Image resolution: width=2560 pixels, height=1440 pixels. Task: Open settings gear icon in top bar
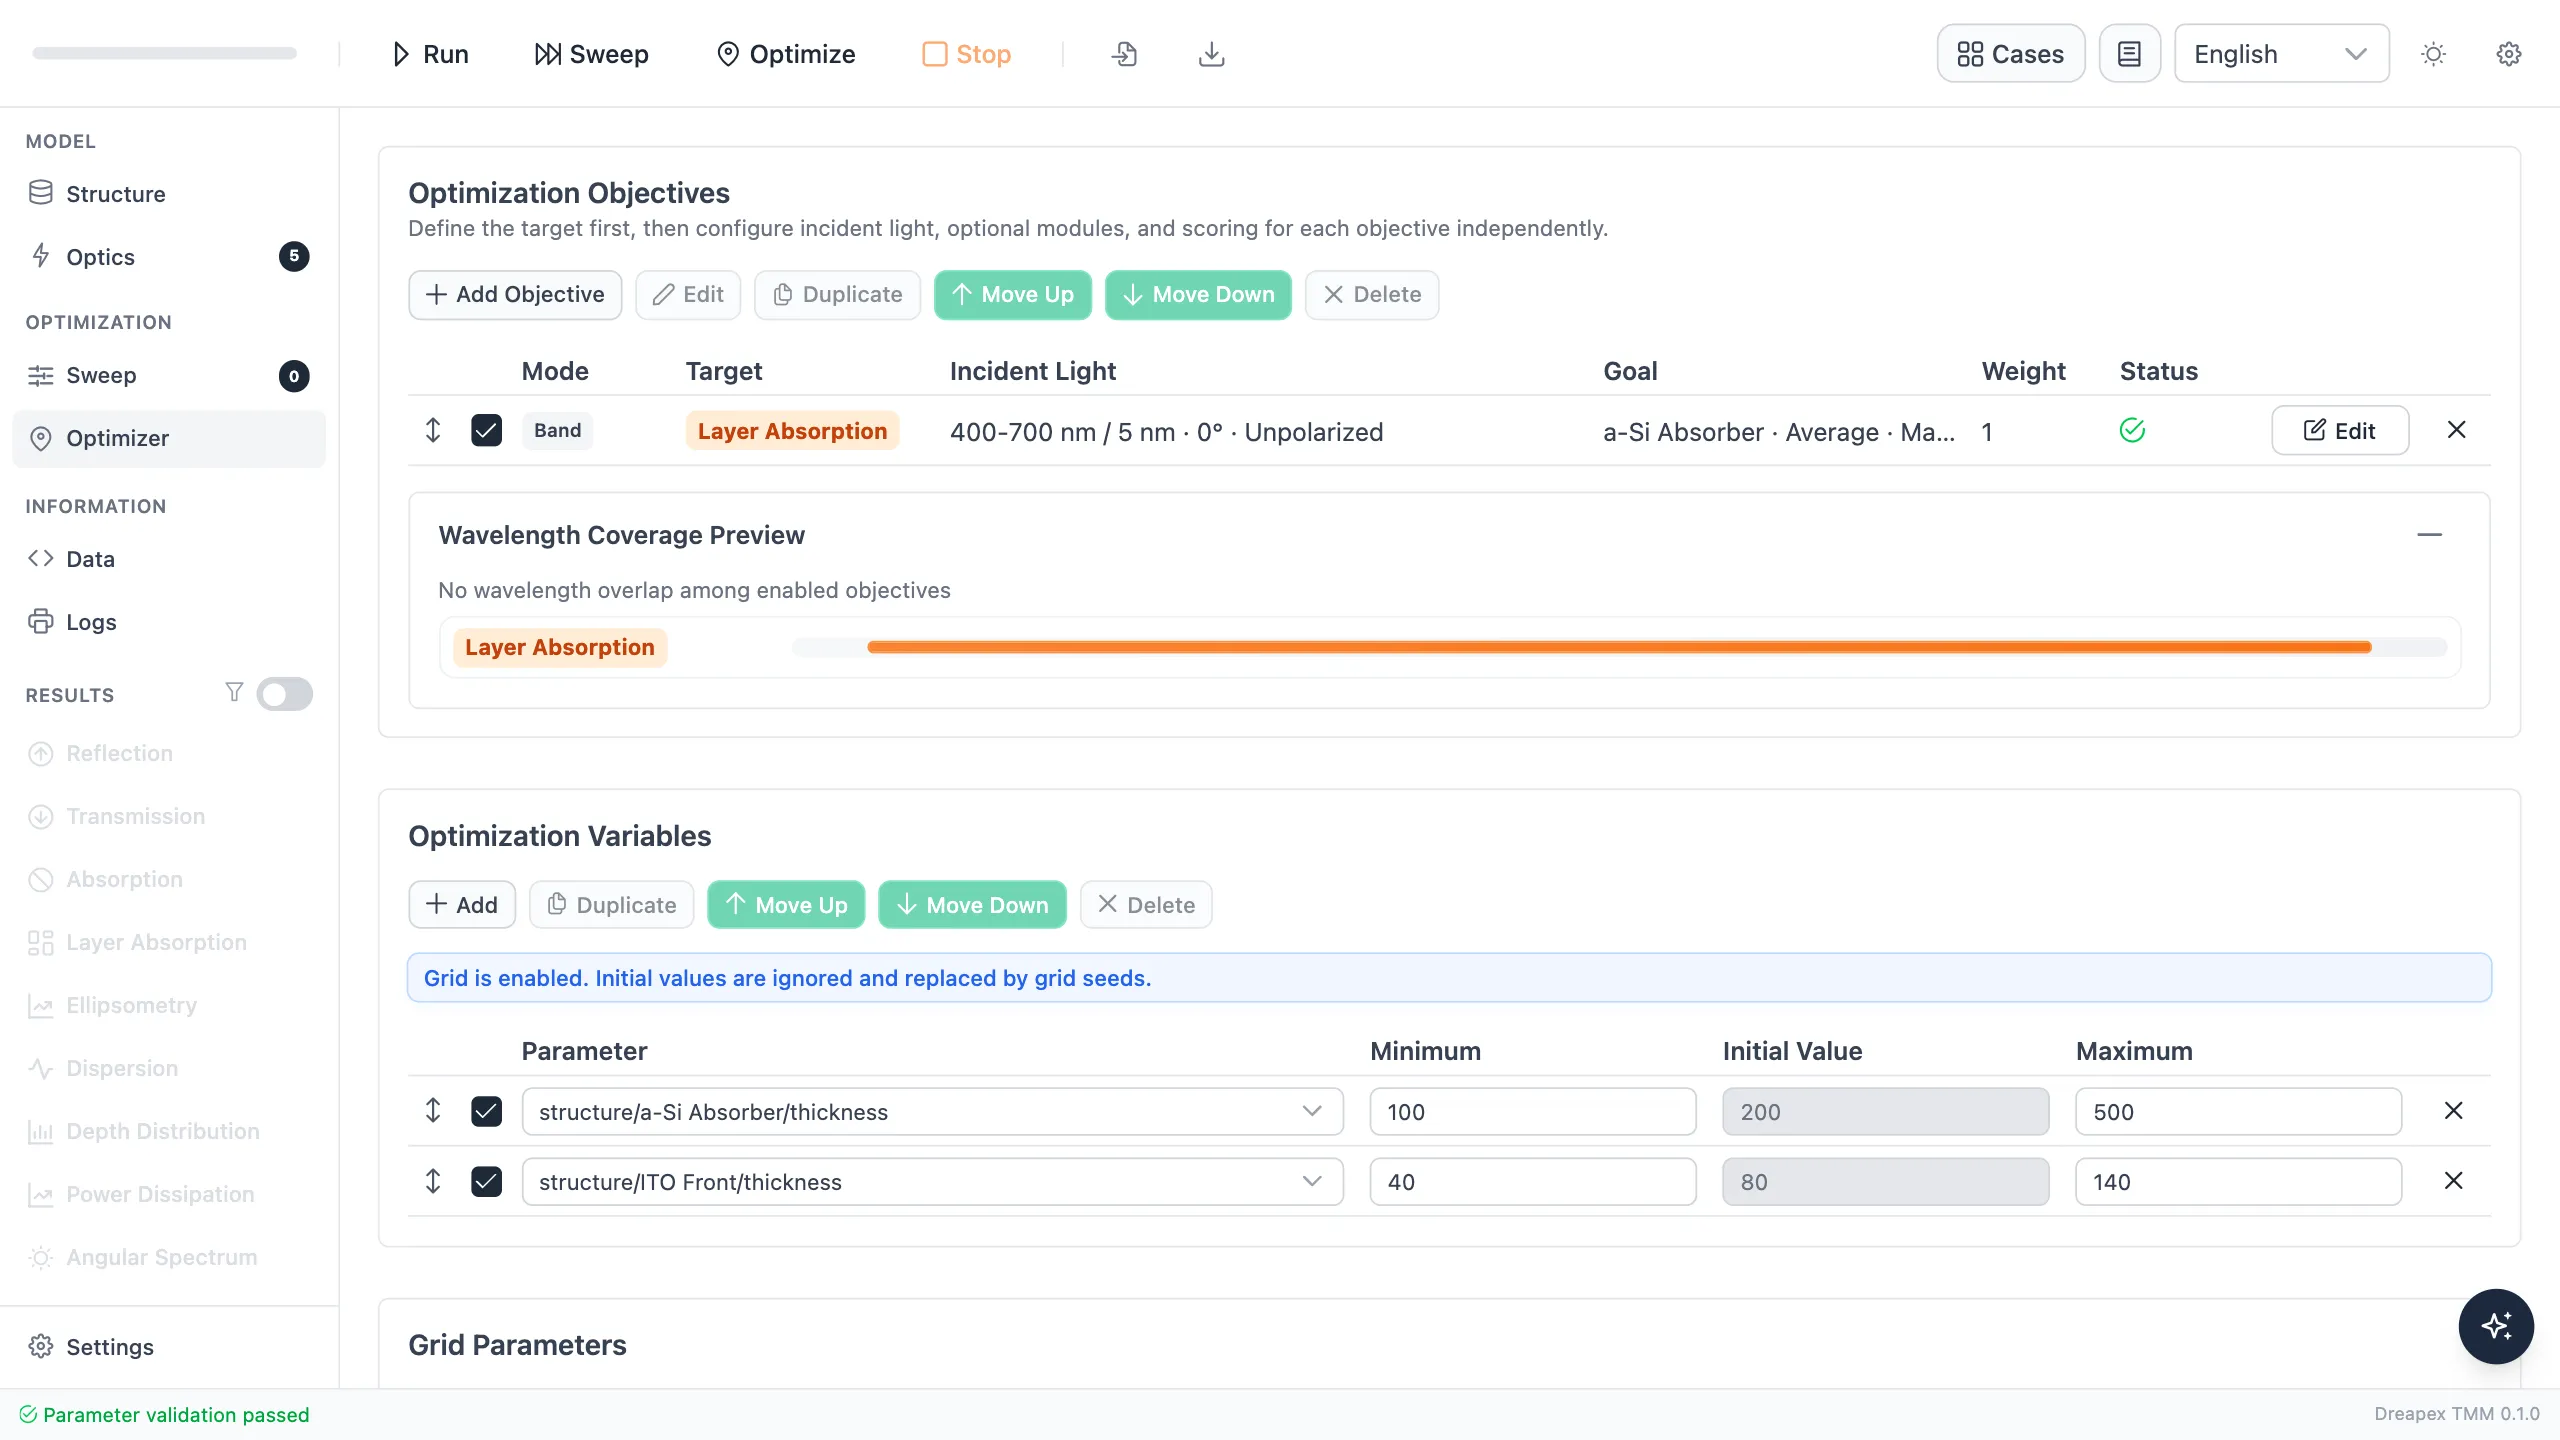[x=2509, y=54]
